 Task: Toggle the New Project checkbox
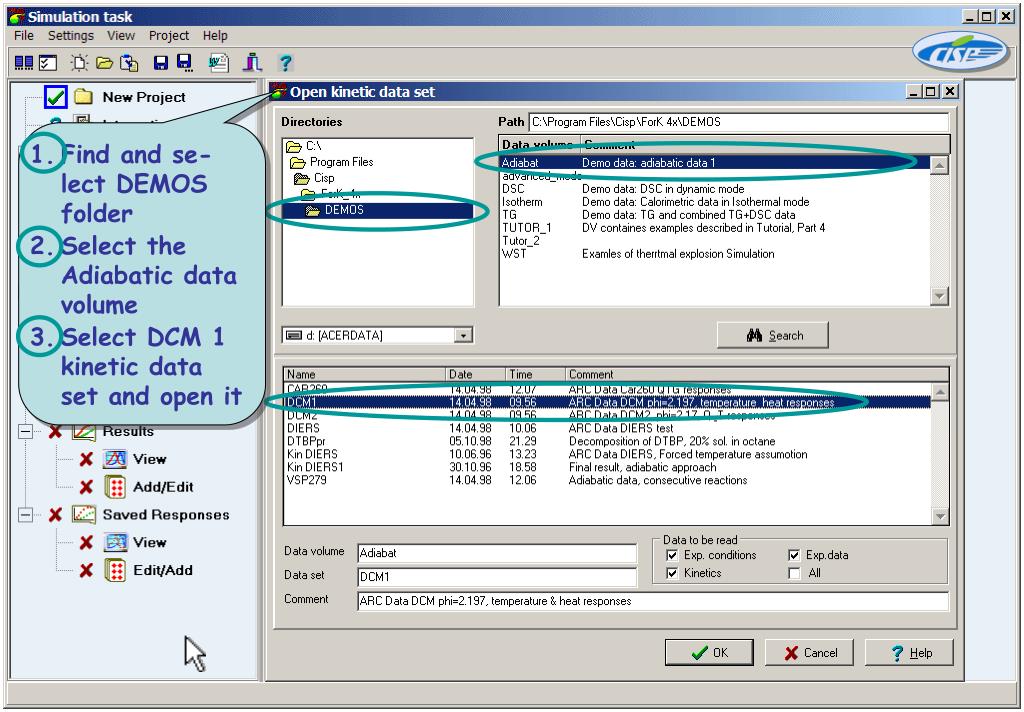[x=56, y=97]
